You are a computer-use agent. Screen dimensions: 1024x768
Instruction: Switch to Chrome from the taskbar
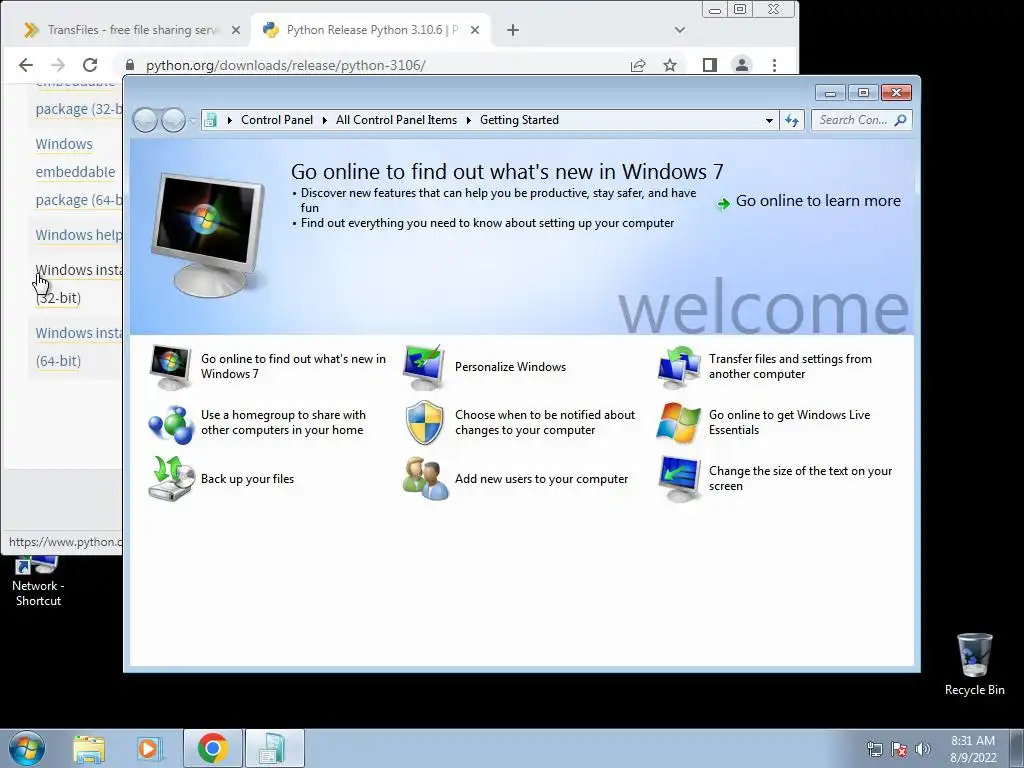coord(212,748)
